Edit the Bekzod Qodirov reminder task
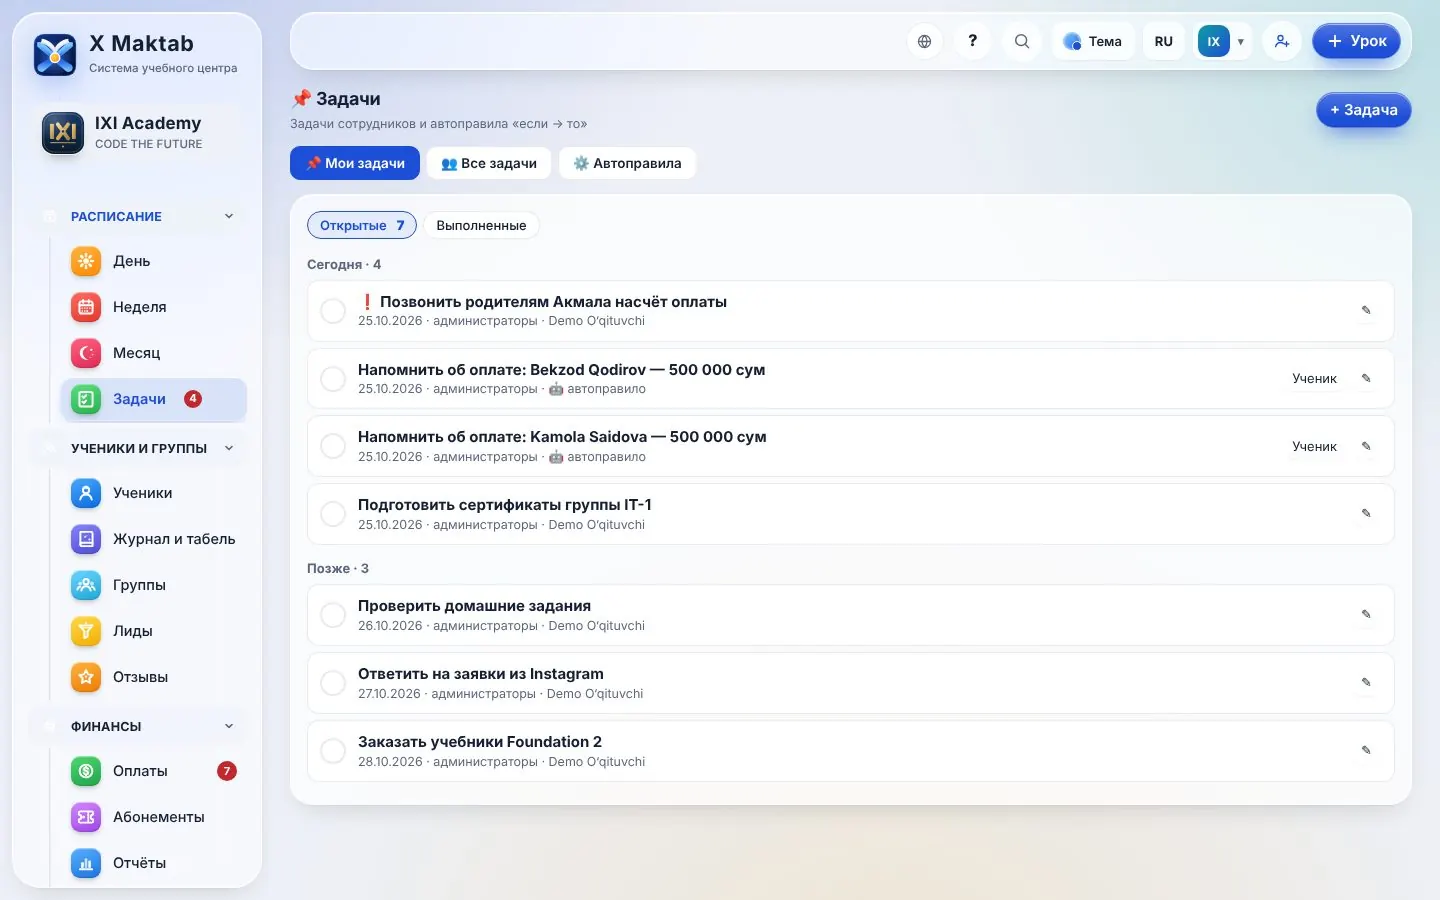1440x900 pixels. click(1366, 378)
